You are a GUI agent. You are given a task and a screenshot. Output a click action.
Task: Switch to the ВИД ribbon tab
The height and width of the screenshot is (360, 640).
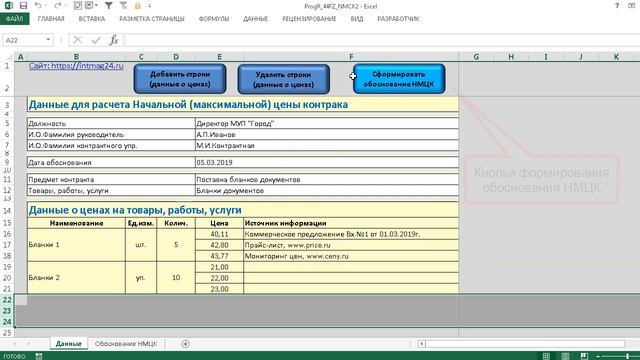[357, 19]
